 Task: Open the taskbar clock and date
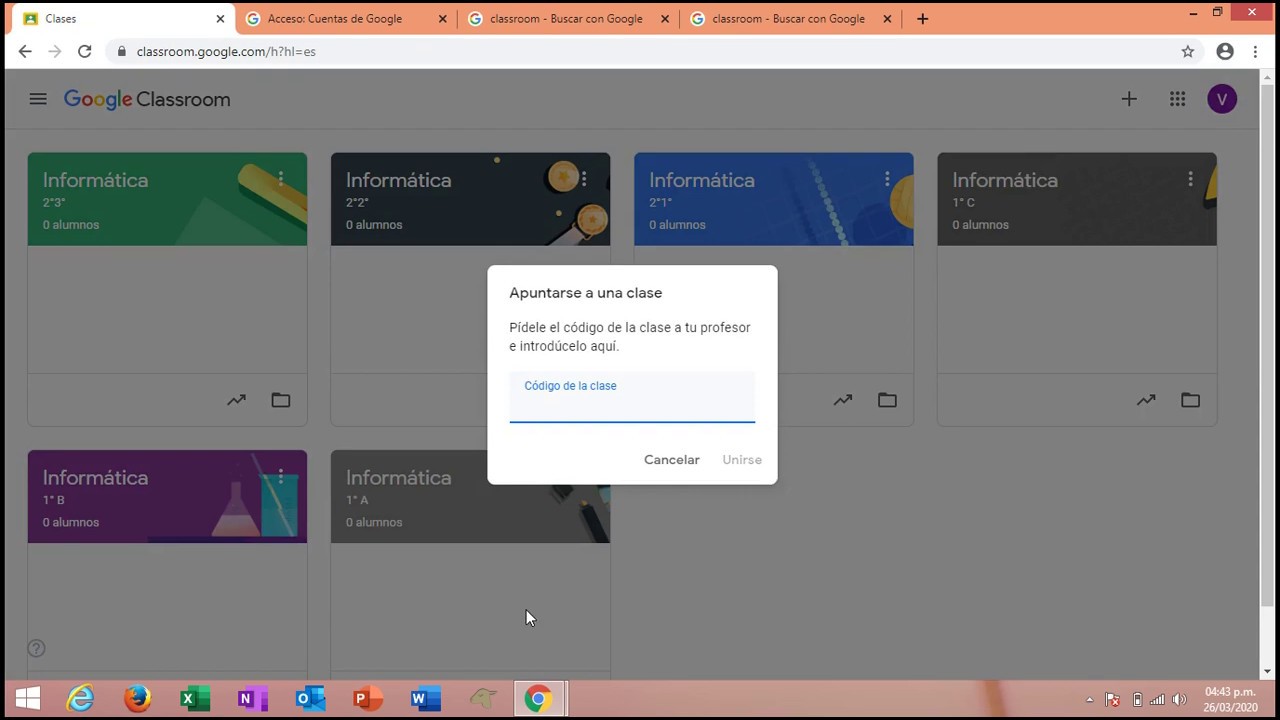tap(1230, 700)
